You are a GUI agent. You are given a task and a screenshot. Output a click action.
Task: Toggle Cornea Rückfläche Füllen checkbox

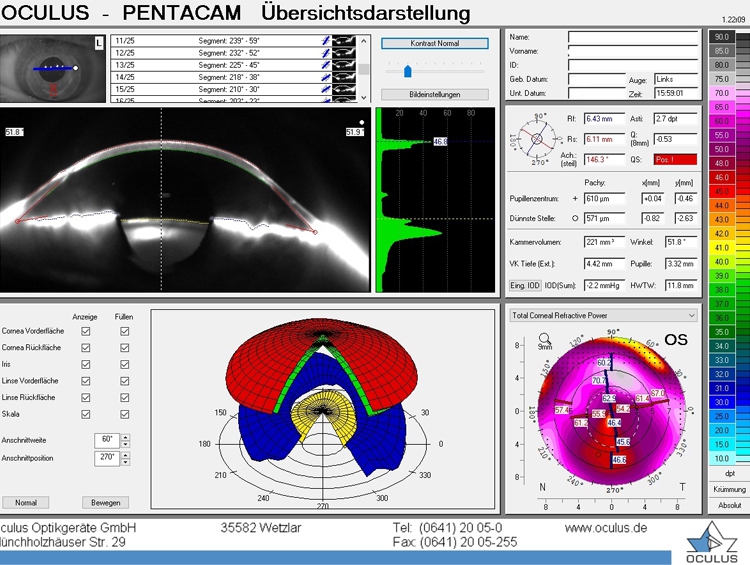pos(125,348)
